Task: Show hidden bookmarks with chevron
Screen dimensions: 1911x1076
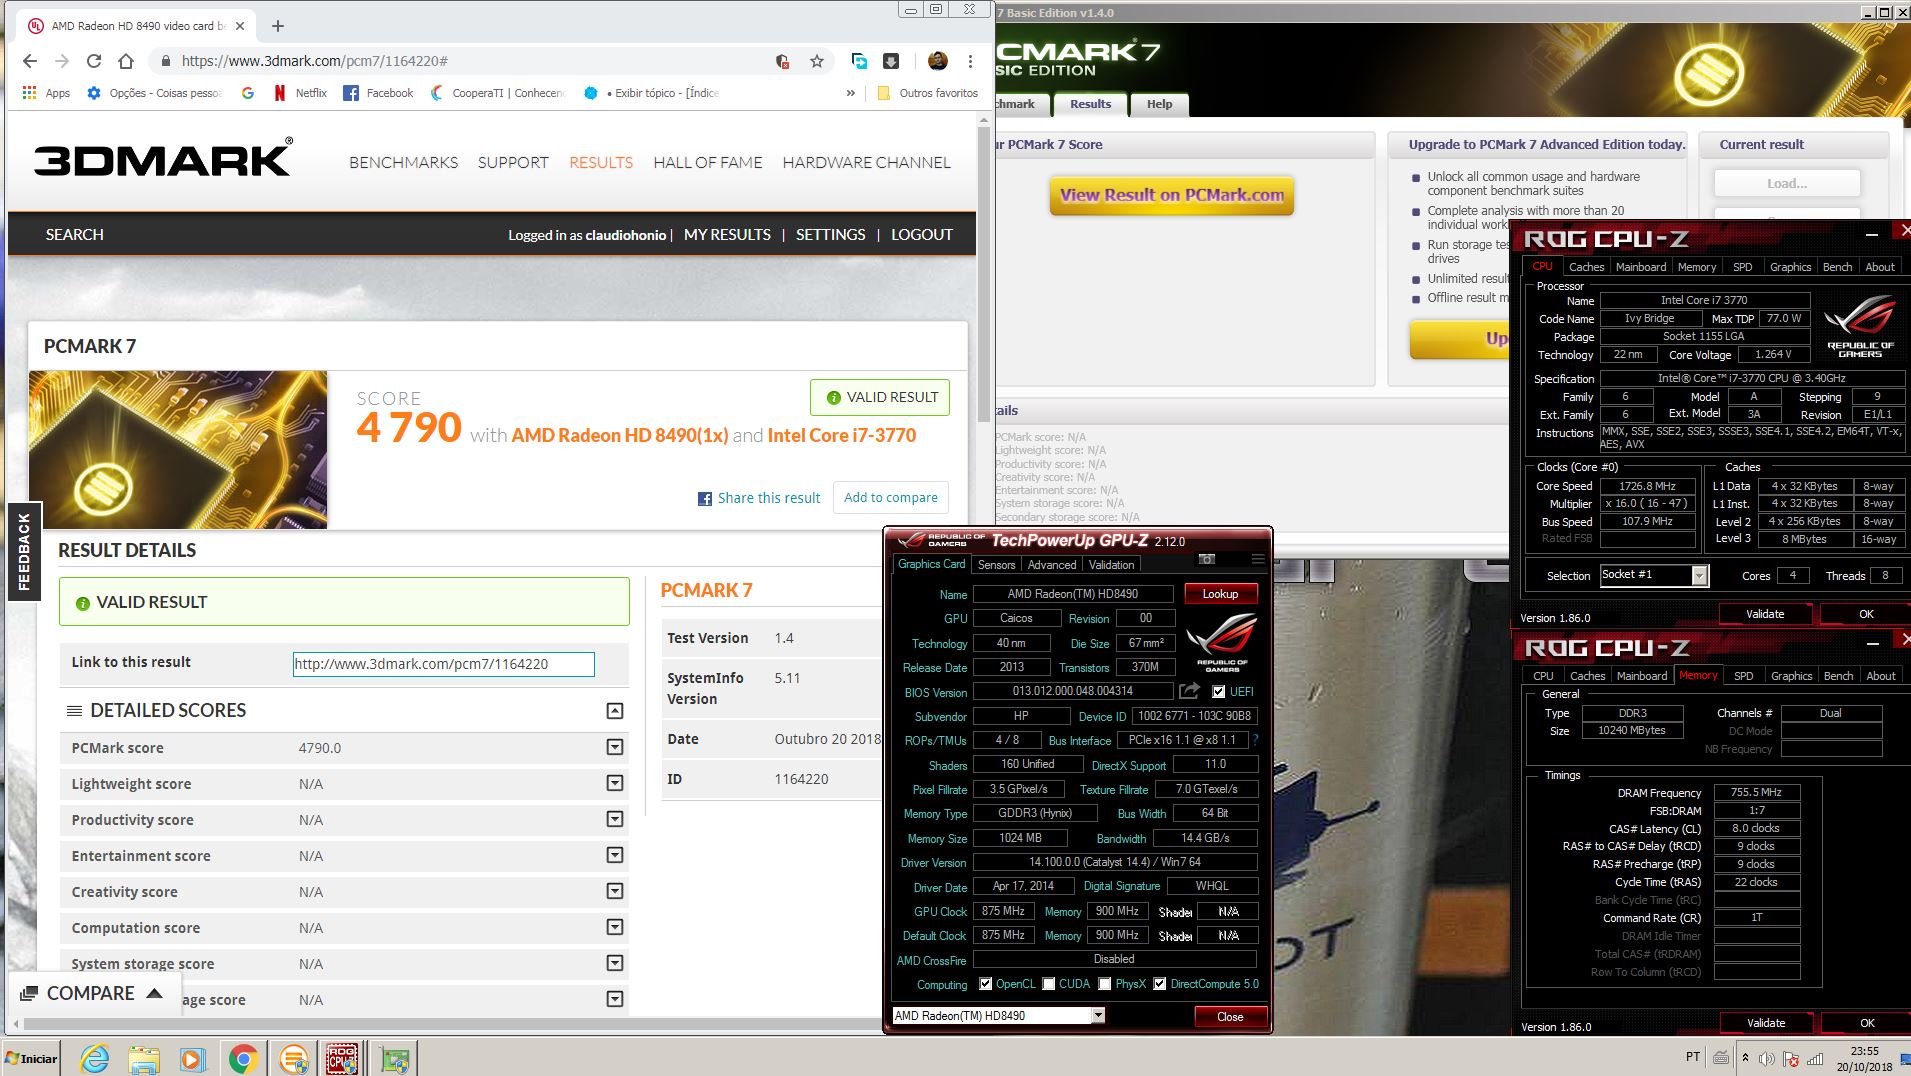Action: [851, 93]
